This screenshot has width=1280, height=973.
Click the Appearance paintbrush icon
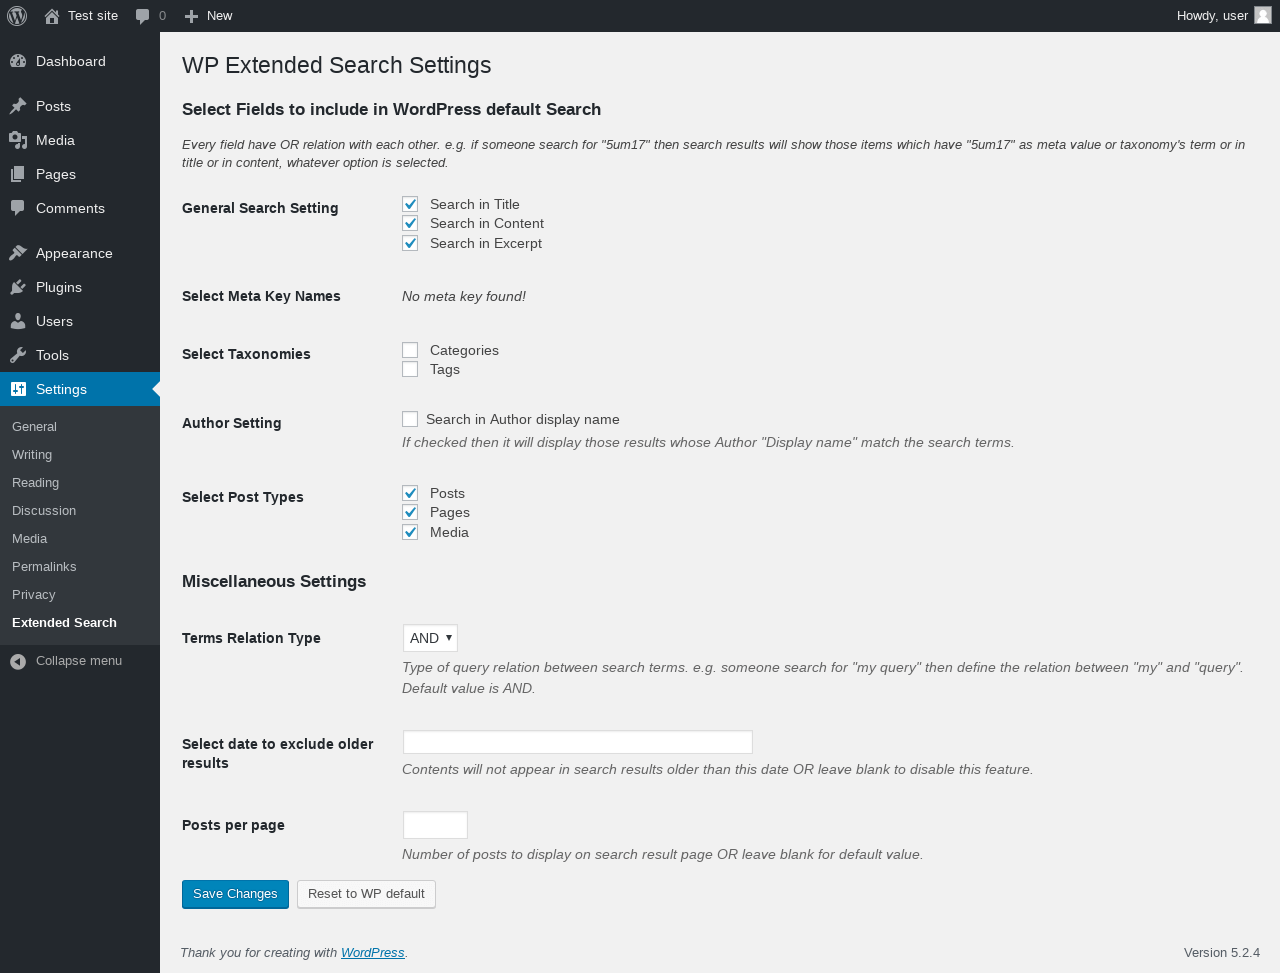[18, 253]
